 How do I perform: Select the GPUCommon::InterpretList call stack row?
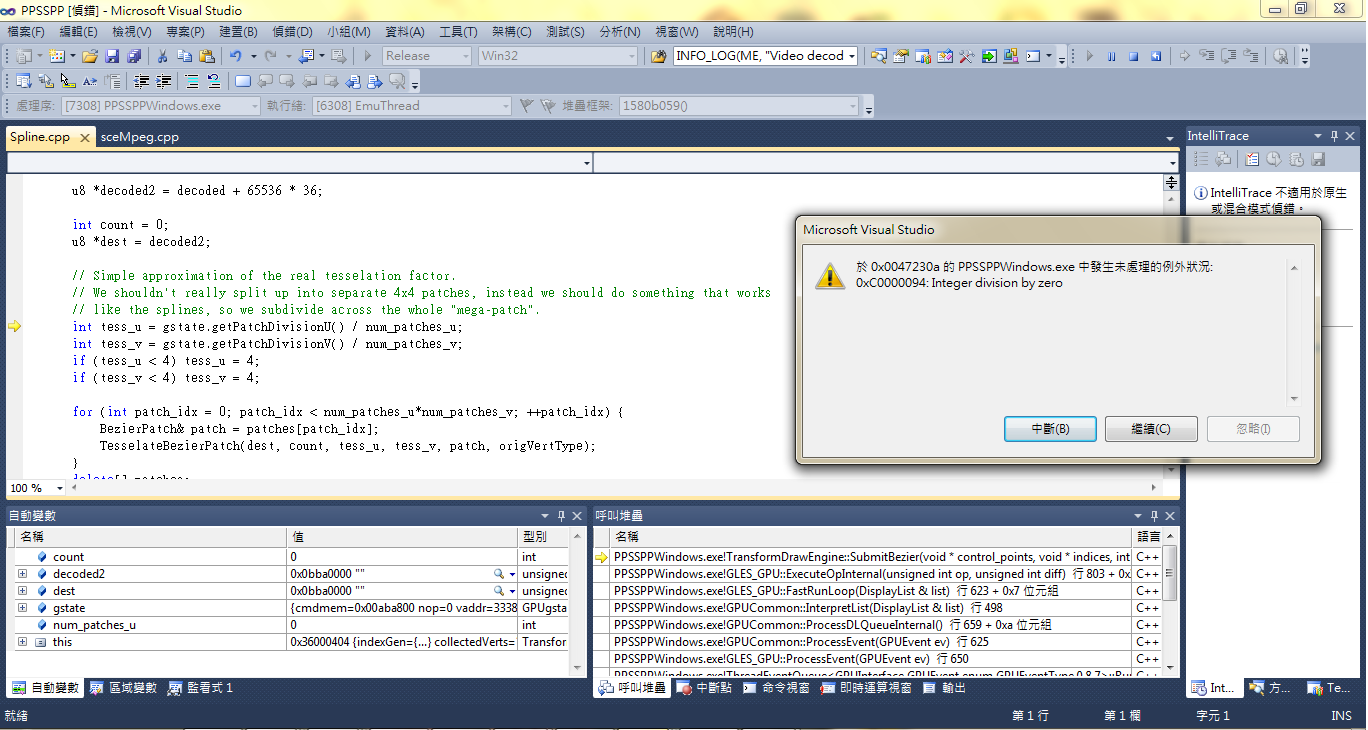(x=864, y=608)
